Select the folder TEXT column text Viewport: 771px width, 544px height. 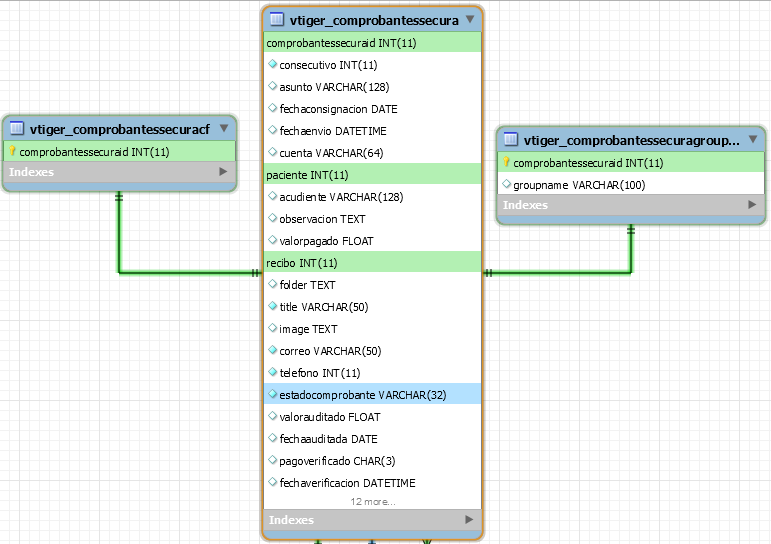tap(307, 285)
